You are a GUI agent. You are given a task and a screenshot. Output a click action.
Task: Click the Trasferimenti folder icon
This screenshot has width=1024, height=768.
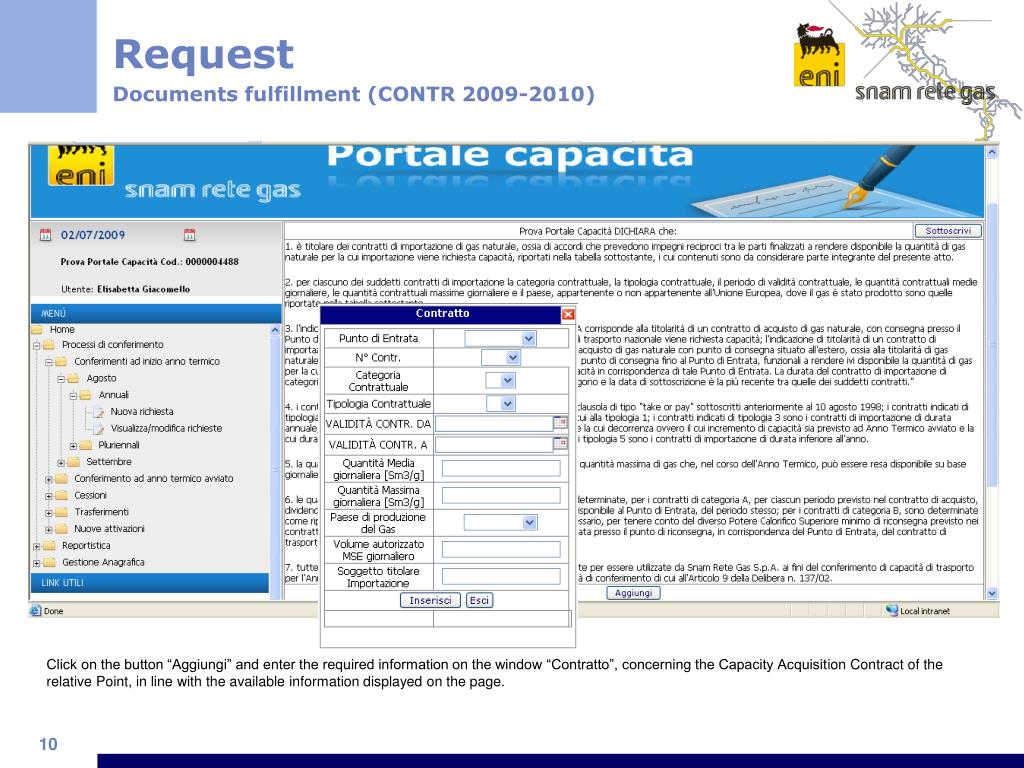click(x=62, y=512)
